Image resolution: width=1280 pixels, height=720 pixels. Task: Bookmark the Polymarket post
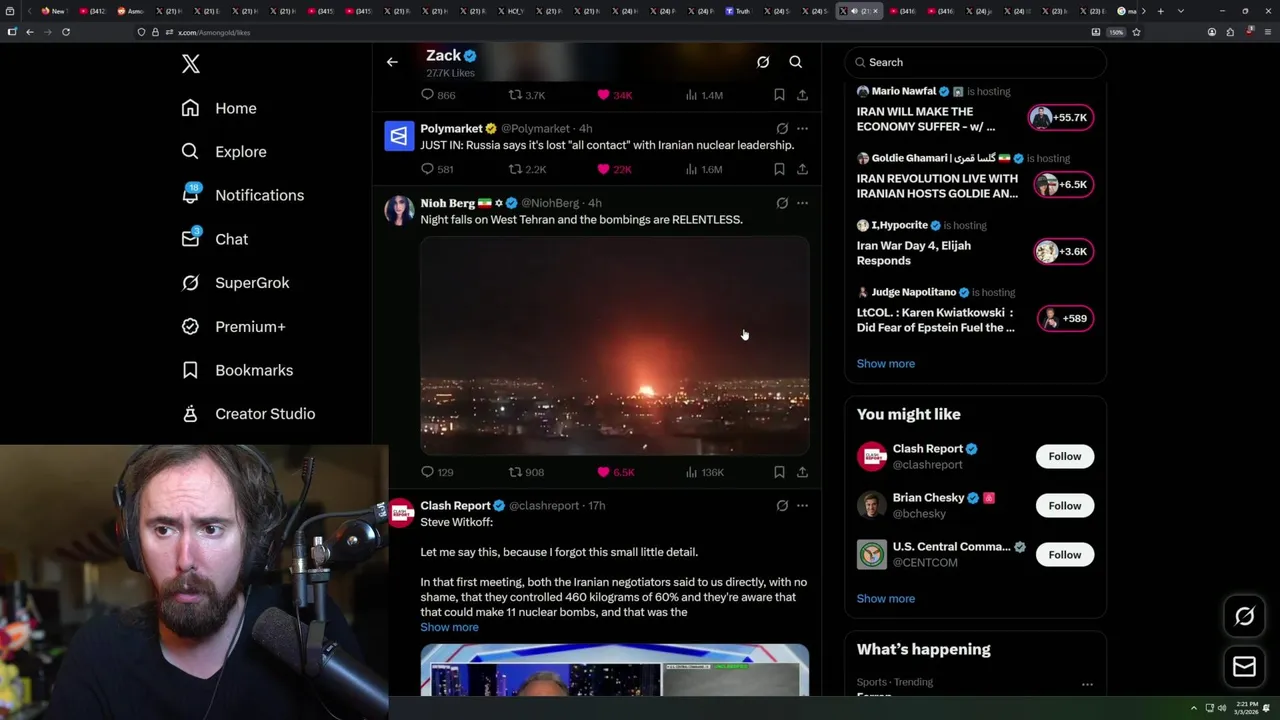pyautogui.click(x=779, y=169)
